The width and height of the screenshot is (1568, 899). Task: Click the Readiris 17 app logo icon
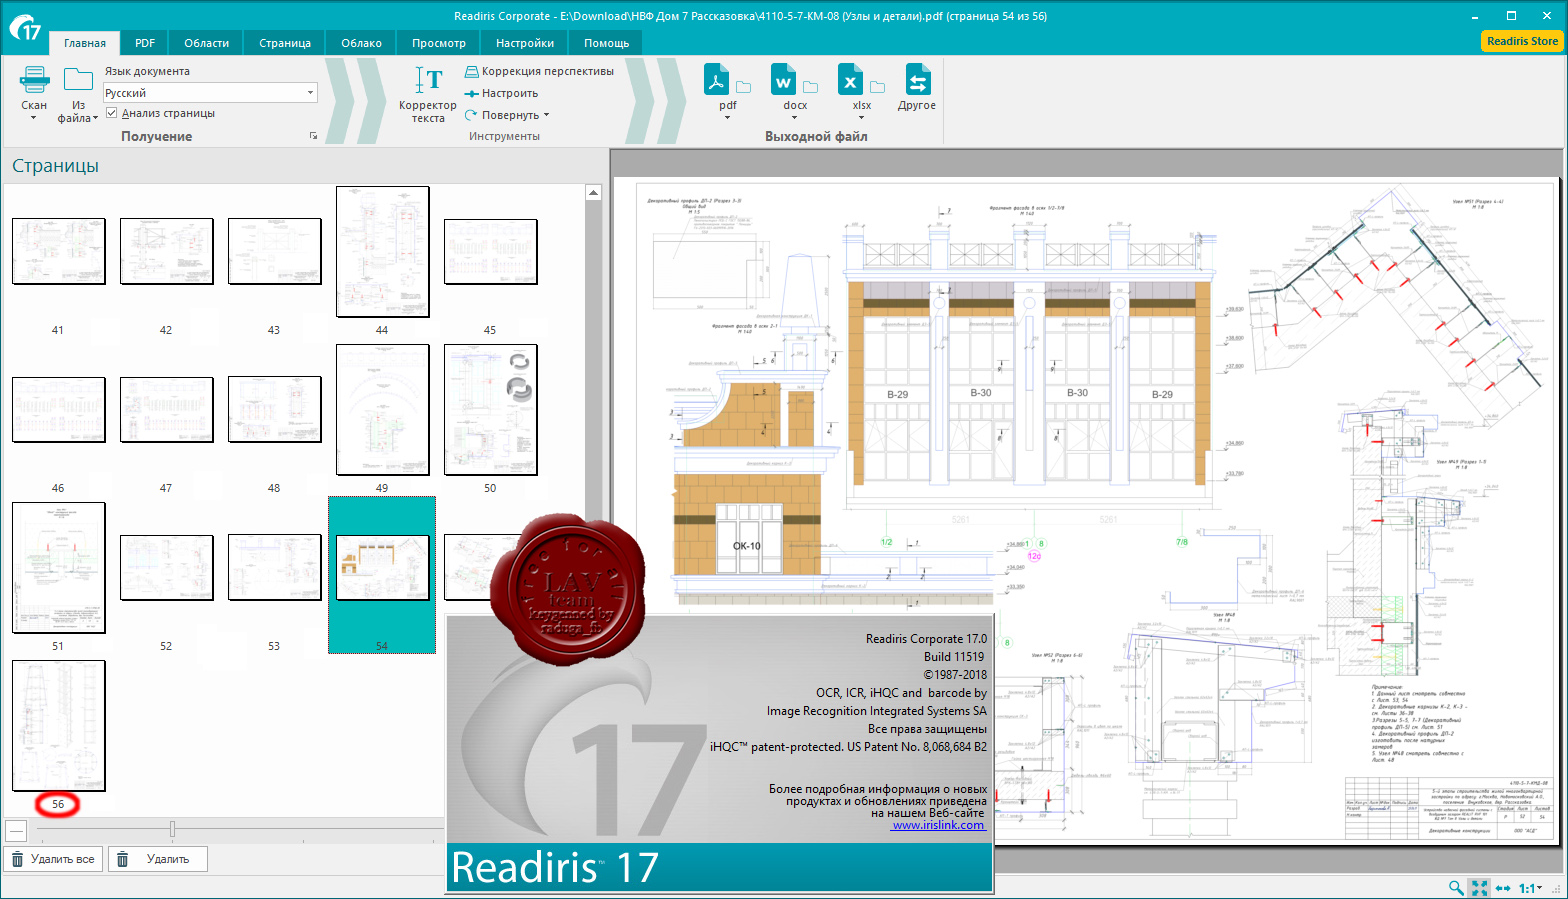click(x=26, y=28)
